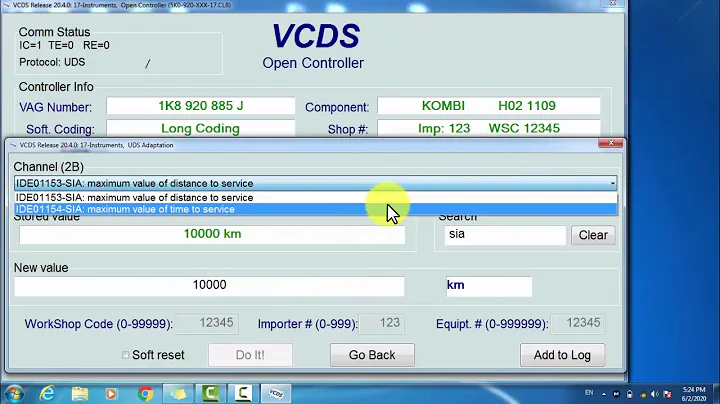Switch to VCDS taskbar window
720x404 pixels.
tap(276, 393)
